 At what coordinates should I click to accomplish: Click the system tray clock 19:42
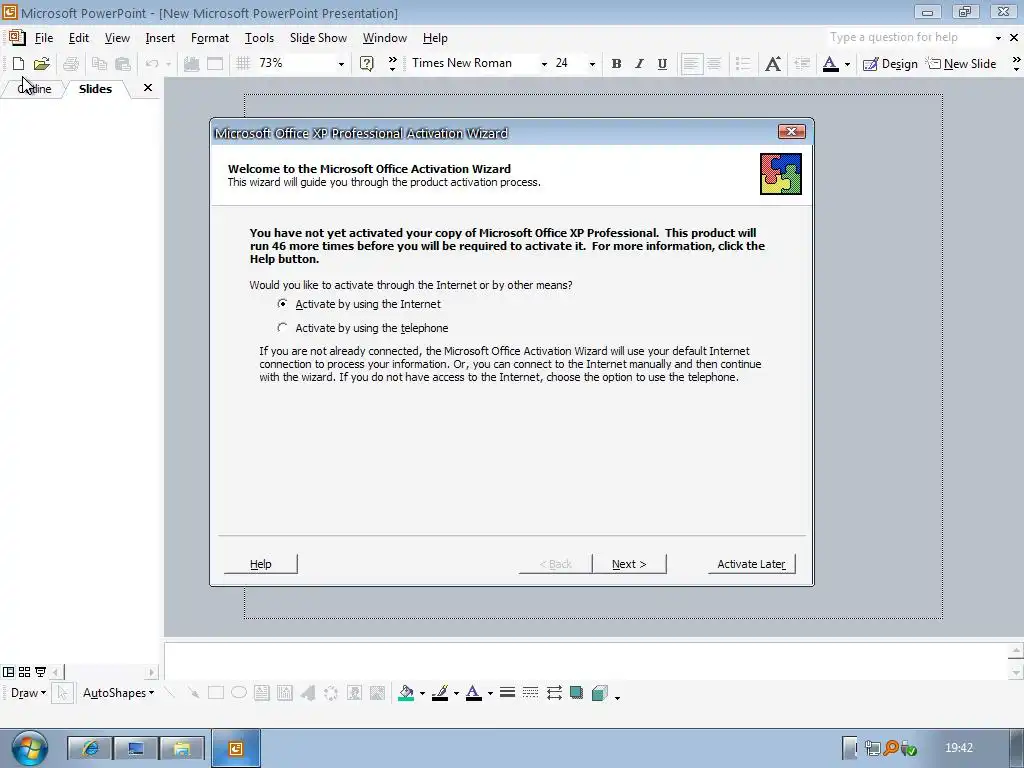[x=959, y=748]
